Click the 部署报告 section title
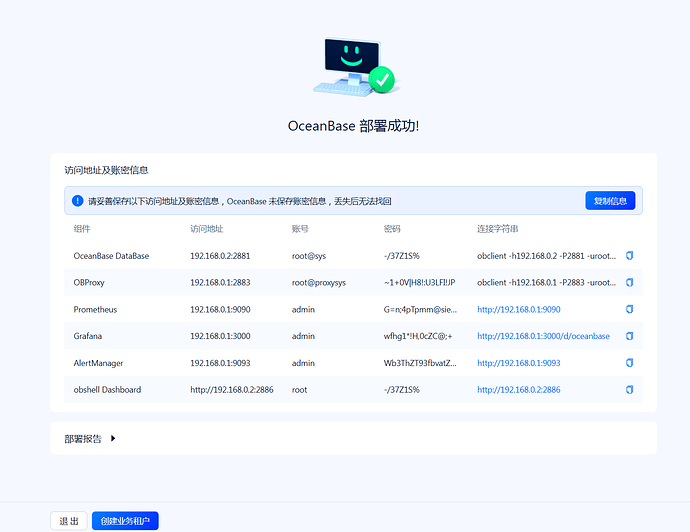The image size is (690, 532). (x=83, y=439)
